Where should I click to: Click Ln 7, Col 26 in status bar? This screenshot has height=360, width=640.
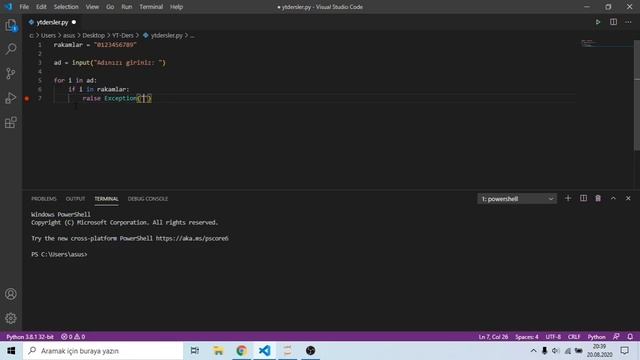tap(493, 337)
